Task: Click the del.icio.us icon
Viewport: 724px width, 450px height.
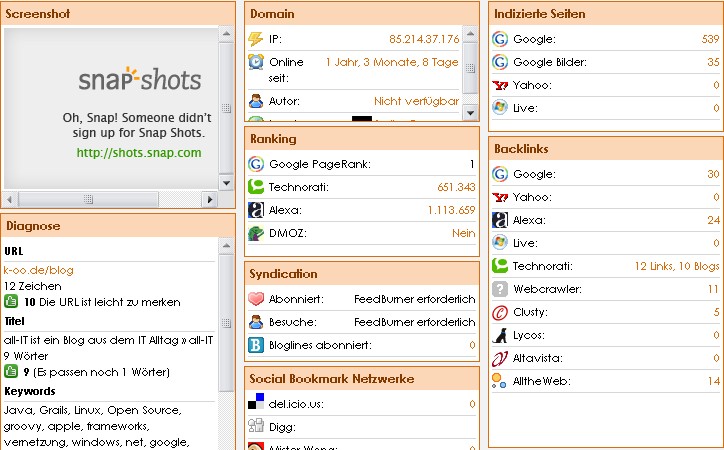Action: click(256, 401)
